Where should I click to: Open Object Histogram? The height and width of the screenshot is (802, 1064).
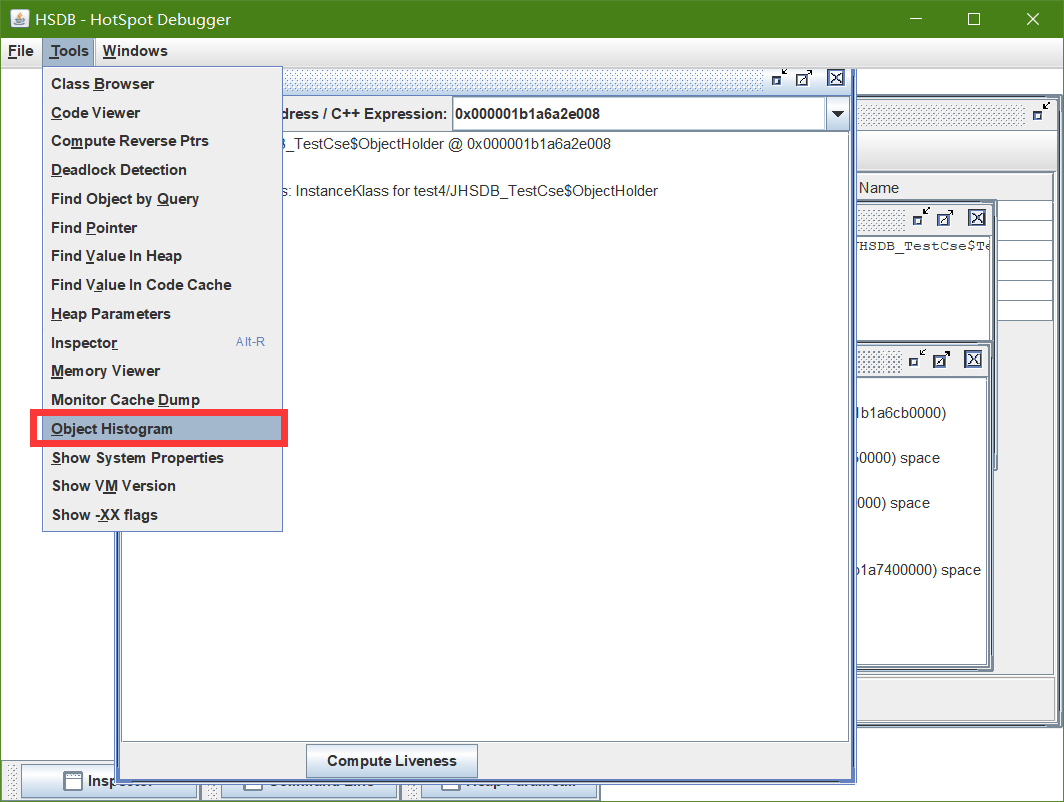pyautogui.click(x=162, y=429)
